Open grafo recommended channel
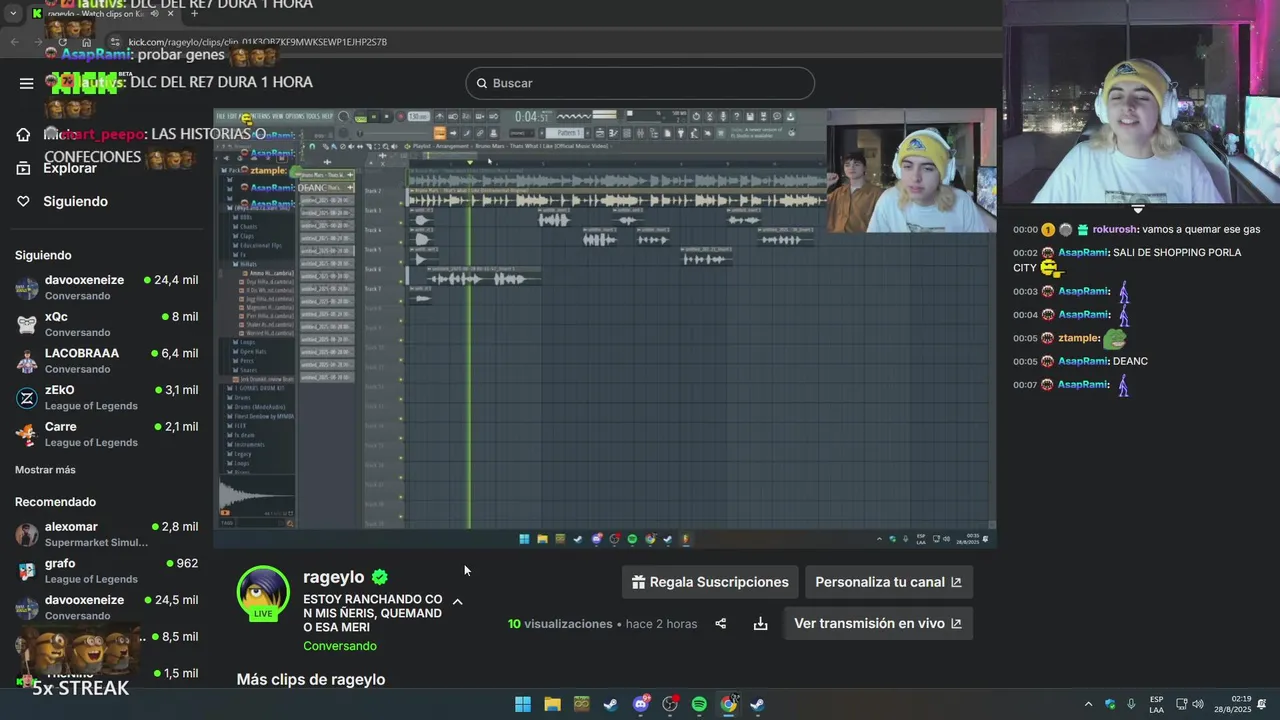 [107, 571]
